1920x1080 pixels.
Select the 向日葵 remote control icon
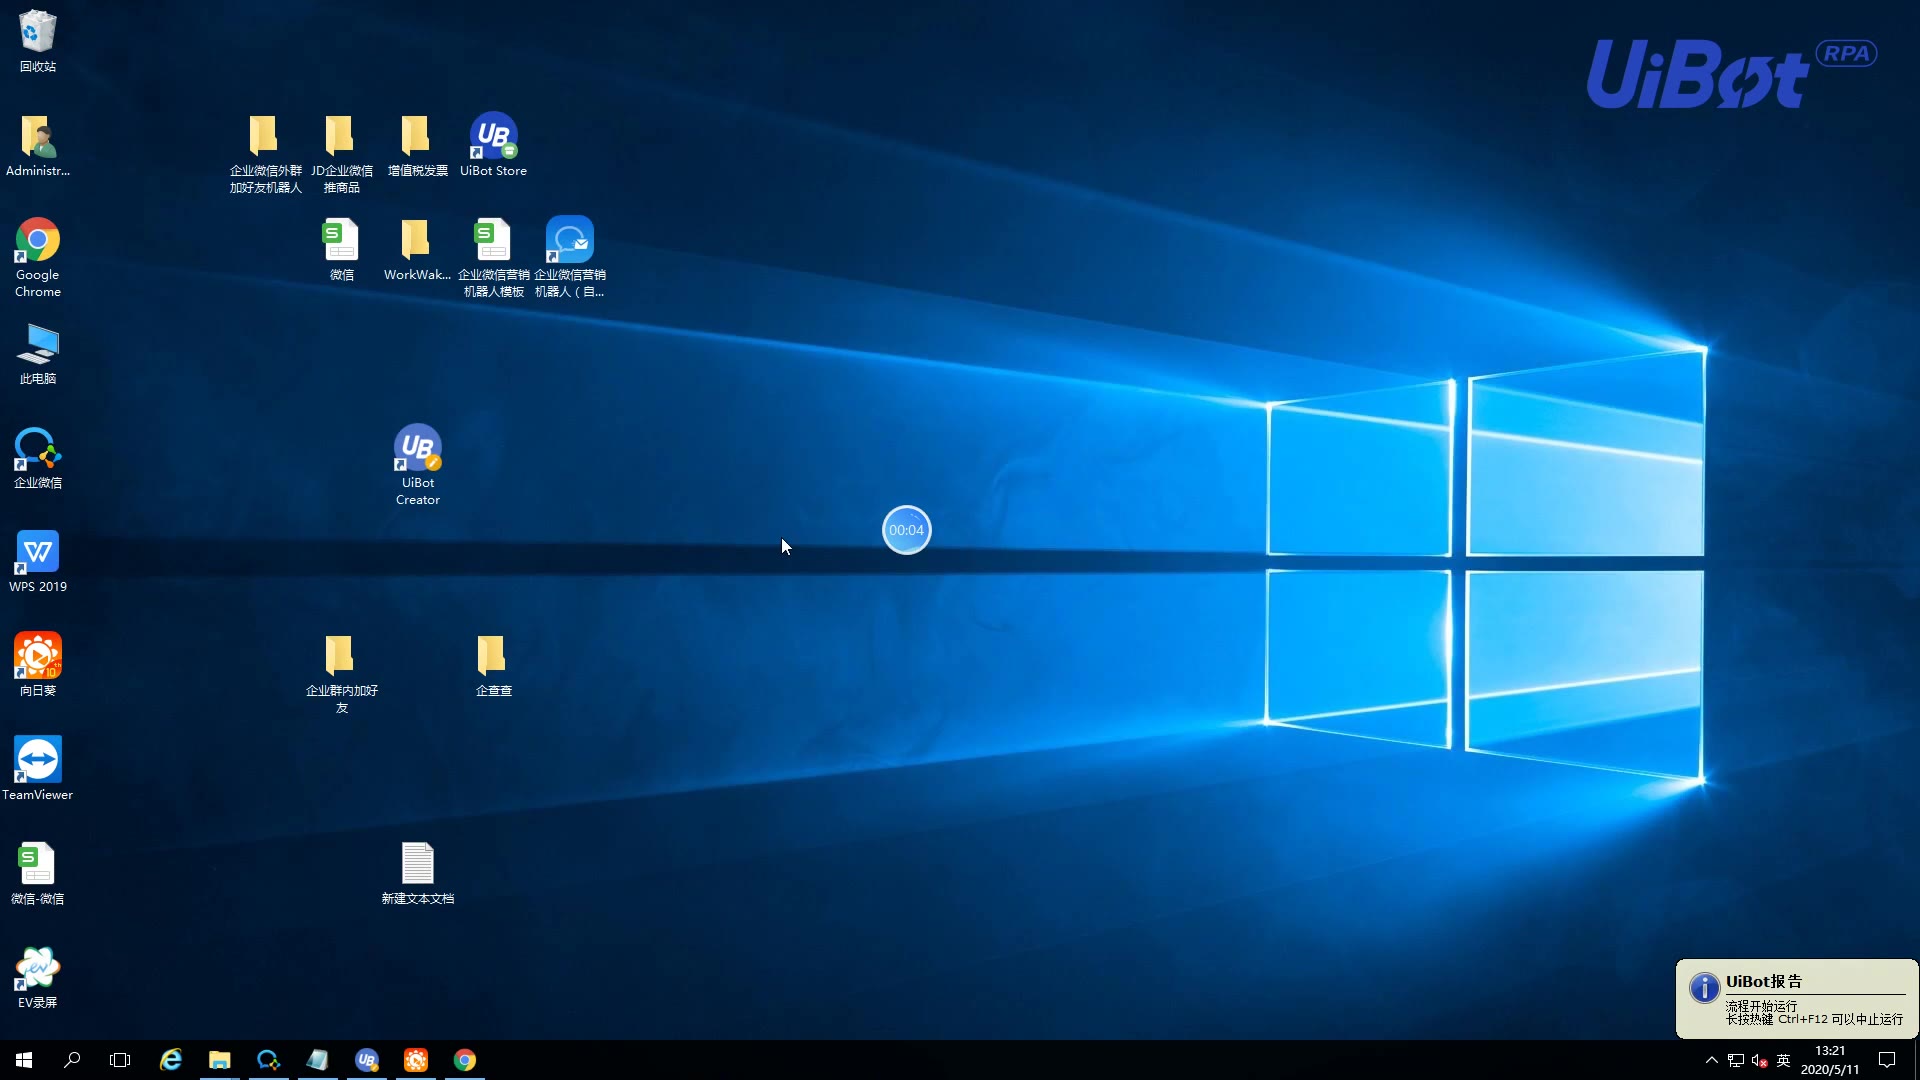(38, 657)
